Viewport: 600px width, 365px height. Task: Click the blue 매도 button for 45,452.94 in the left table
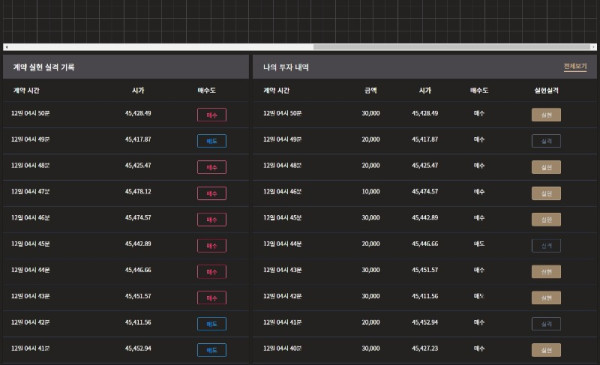pyautogui.click(x=212, y=350)
